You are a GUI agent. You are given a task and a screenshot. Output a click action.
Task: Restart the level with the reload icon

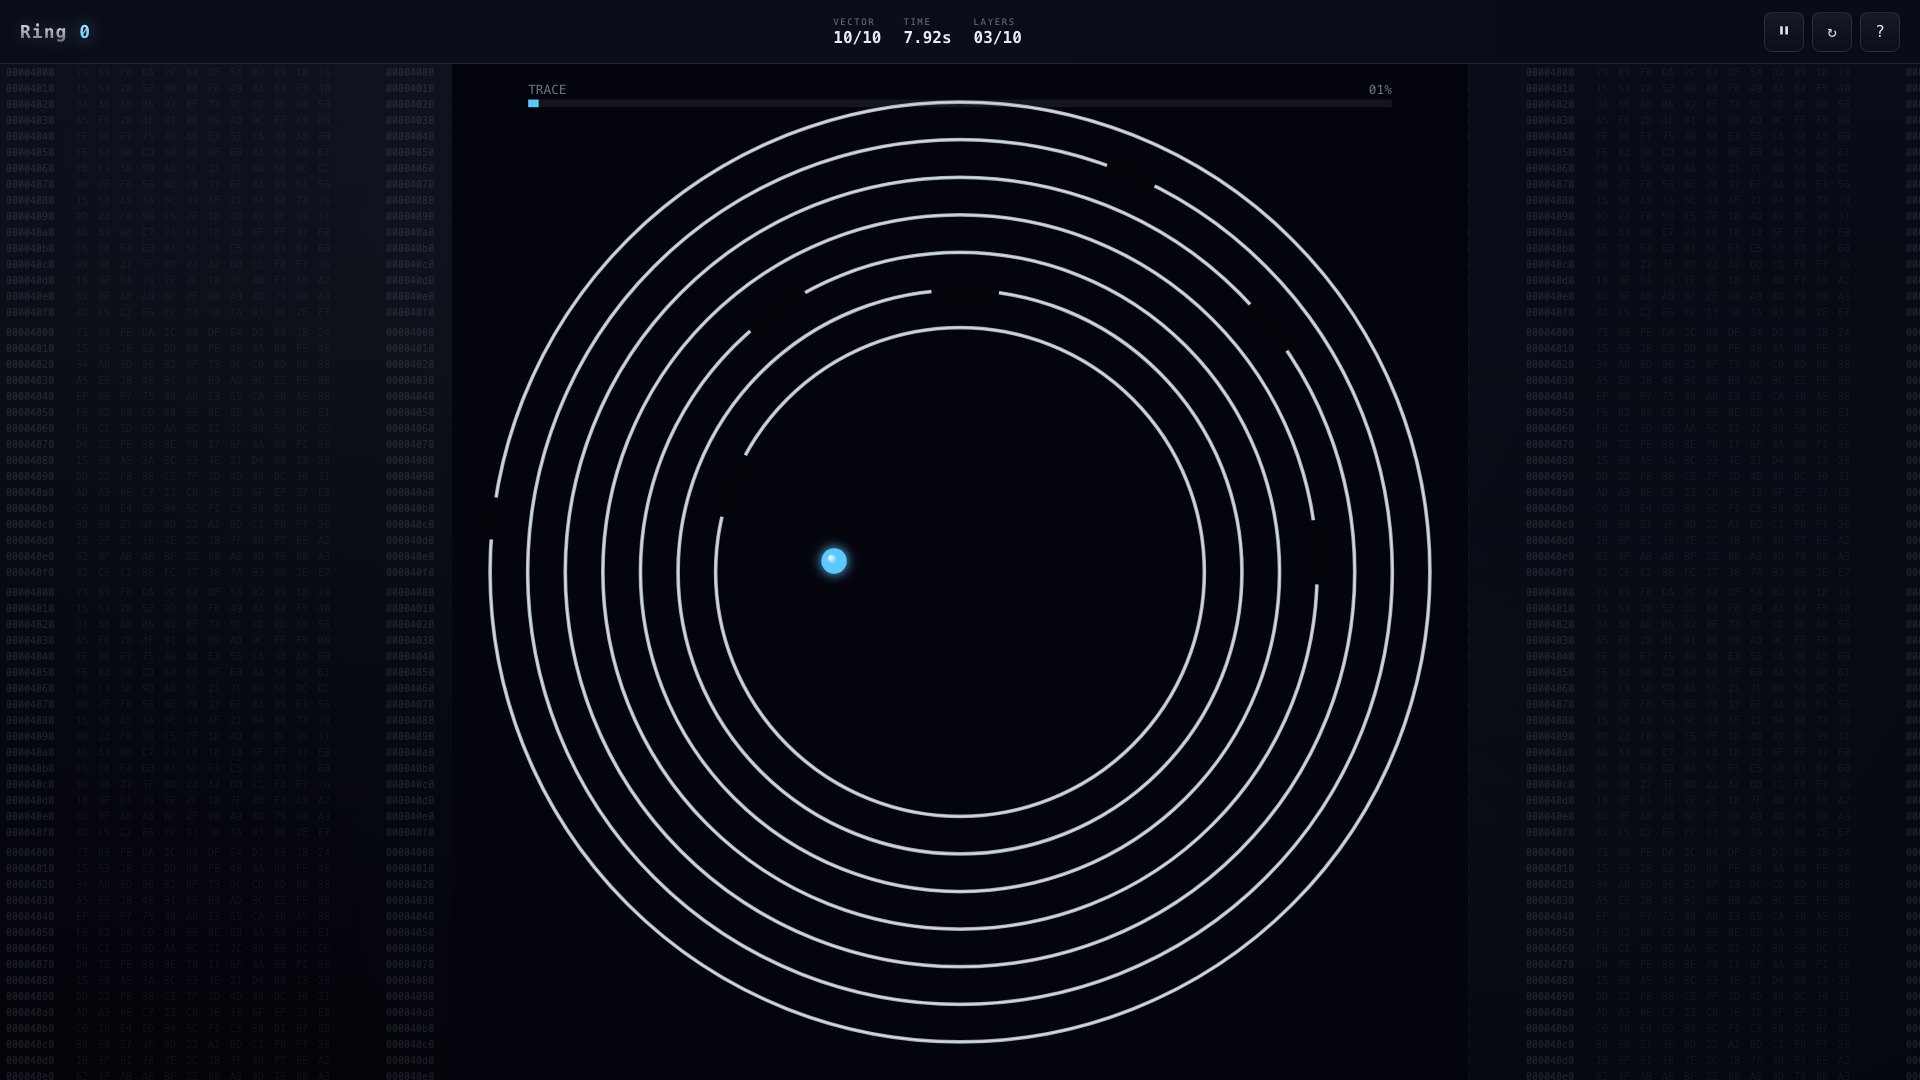click(1831, 32)
